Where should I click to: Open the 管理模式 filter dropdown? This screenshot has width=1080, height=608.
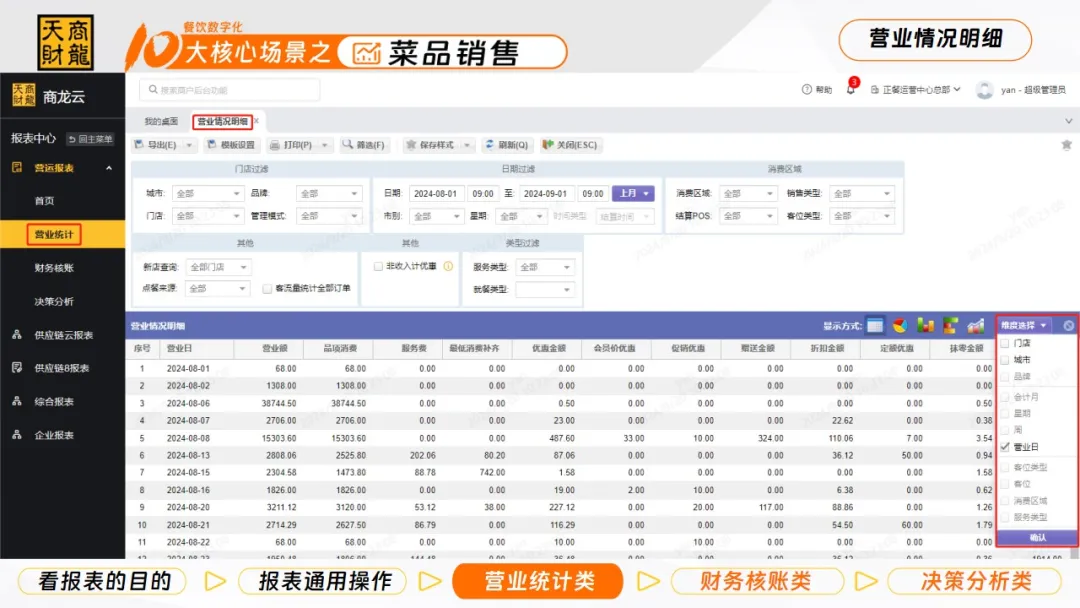pos(329,216)
